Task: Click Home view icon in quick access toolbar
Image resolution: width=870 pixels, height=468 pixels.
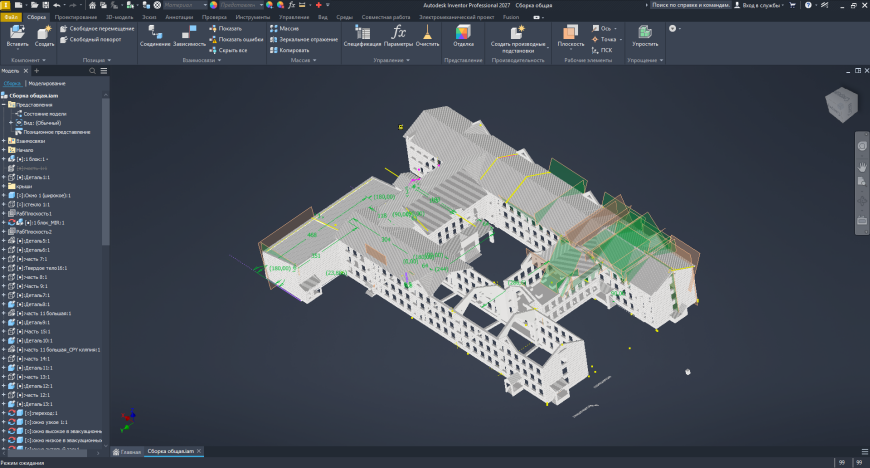Action: coord(92,5)
